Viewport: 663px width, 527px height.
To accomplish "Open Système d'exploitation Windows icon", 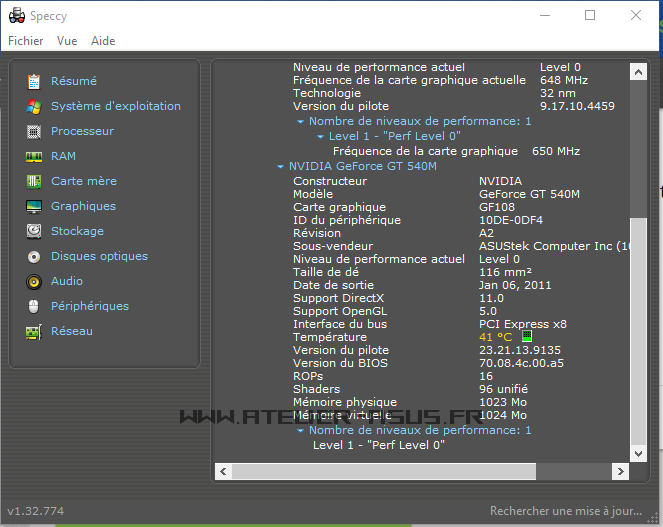I will tap(34, 106).
